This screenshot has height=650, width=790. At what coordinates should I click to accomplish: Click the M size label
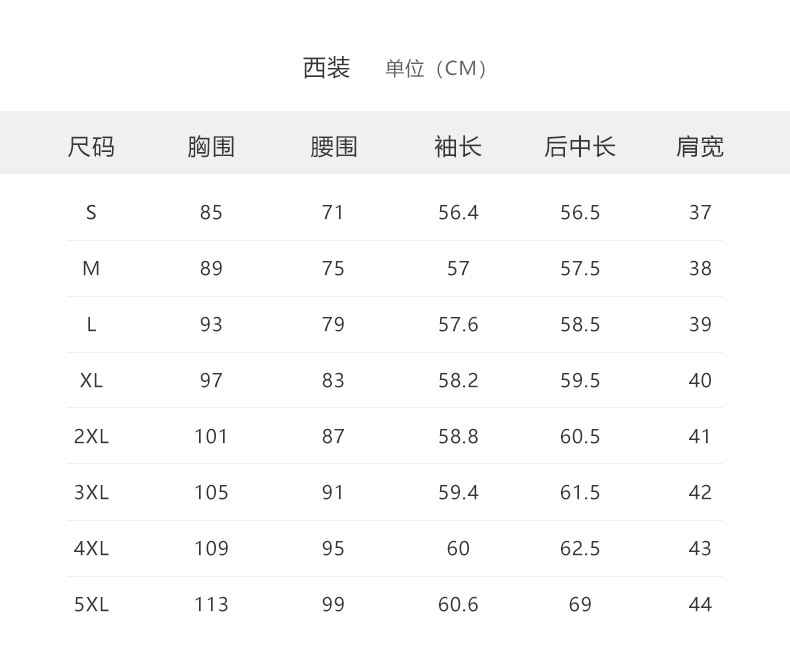point(91,269)
